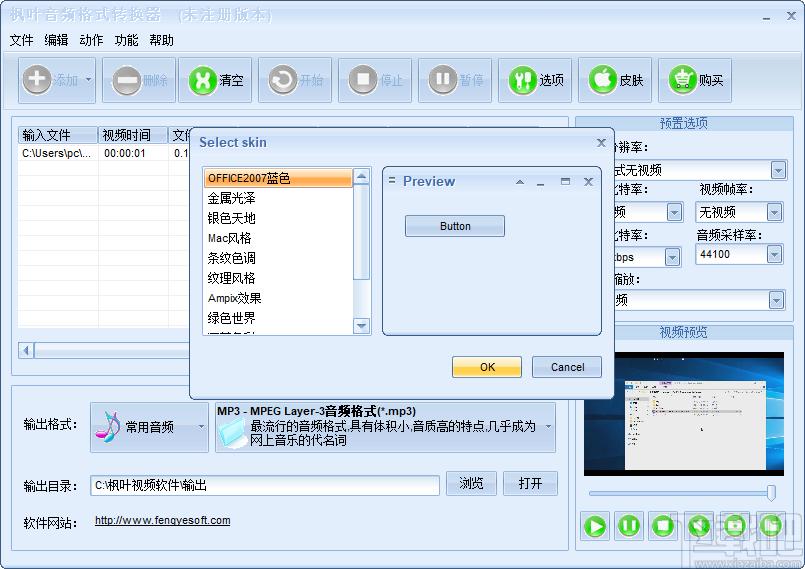The height and width of the screenshot is (569, 805).
Task: Open the 动作 menu
Action: click(x=91, y=40)
